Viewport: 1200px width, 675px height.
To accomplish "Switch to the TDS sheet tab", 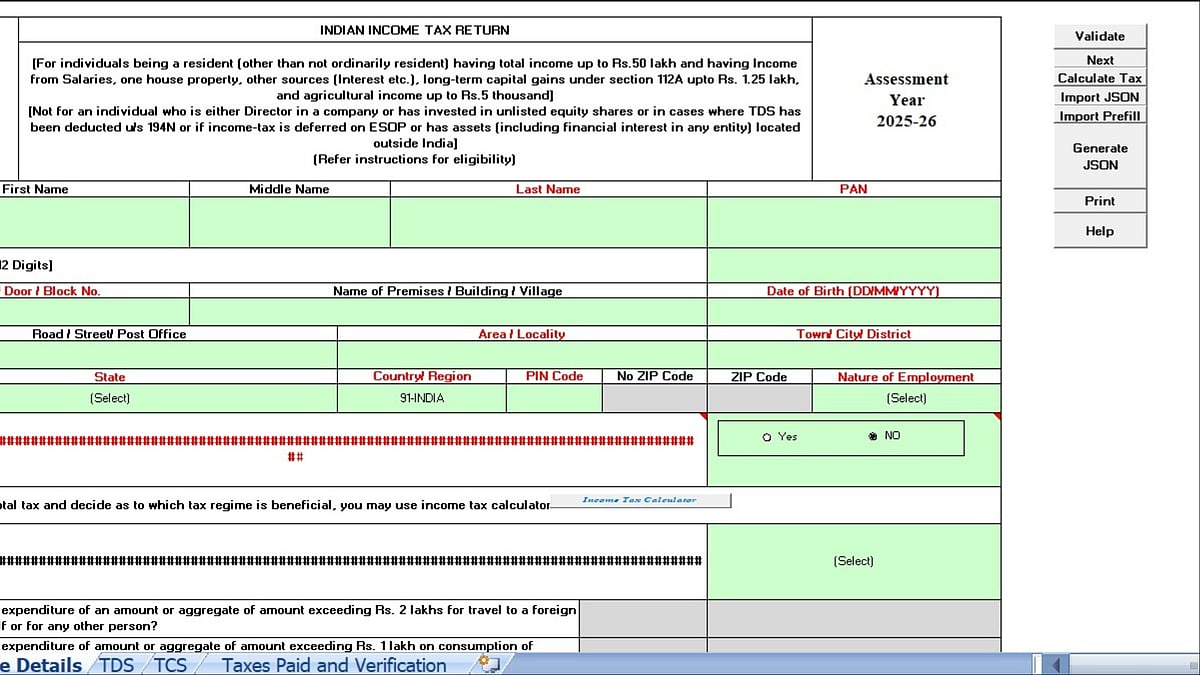I will click(x=117, y=665).
